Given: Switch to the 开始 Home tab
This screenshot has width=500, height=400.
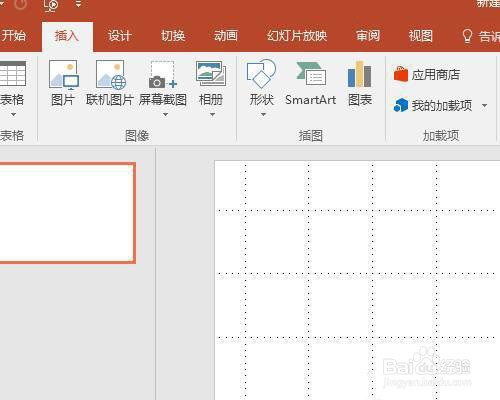Looking at the screenshot, I should click(13, 35).
